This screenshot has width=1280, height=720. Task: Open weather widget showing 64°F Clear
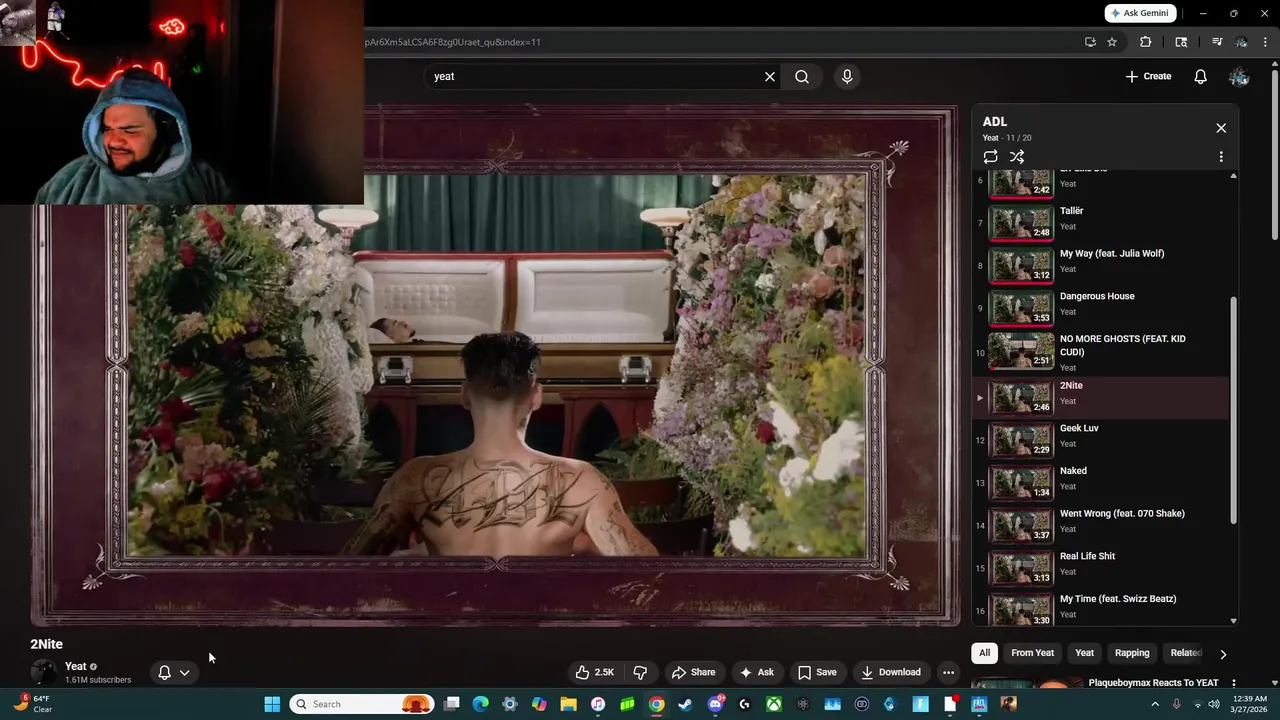pyautogui.click(x=34, y=704)
